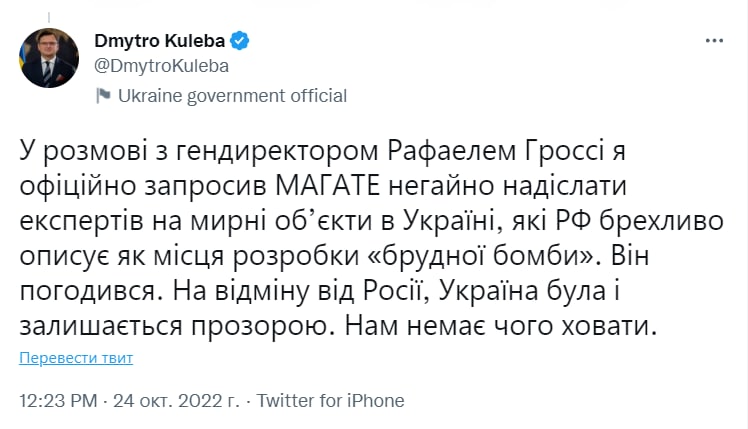Click the 12:23 PM timestamp

coord(59,401)
